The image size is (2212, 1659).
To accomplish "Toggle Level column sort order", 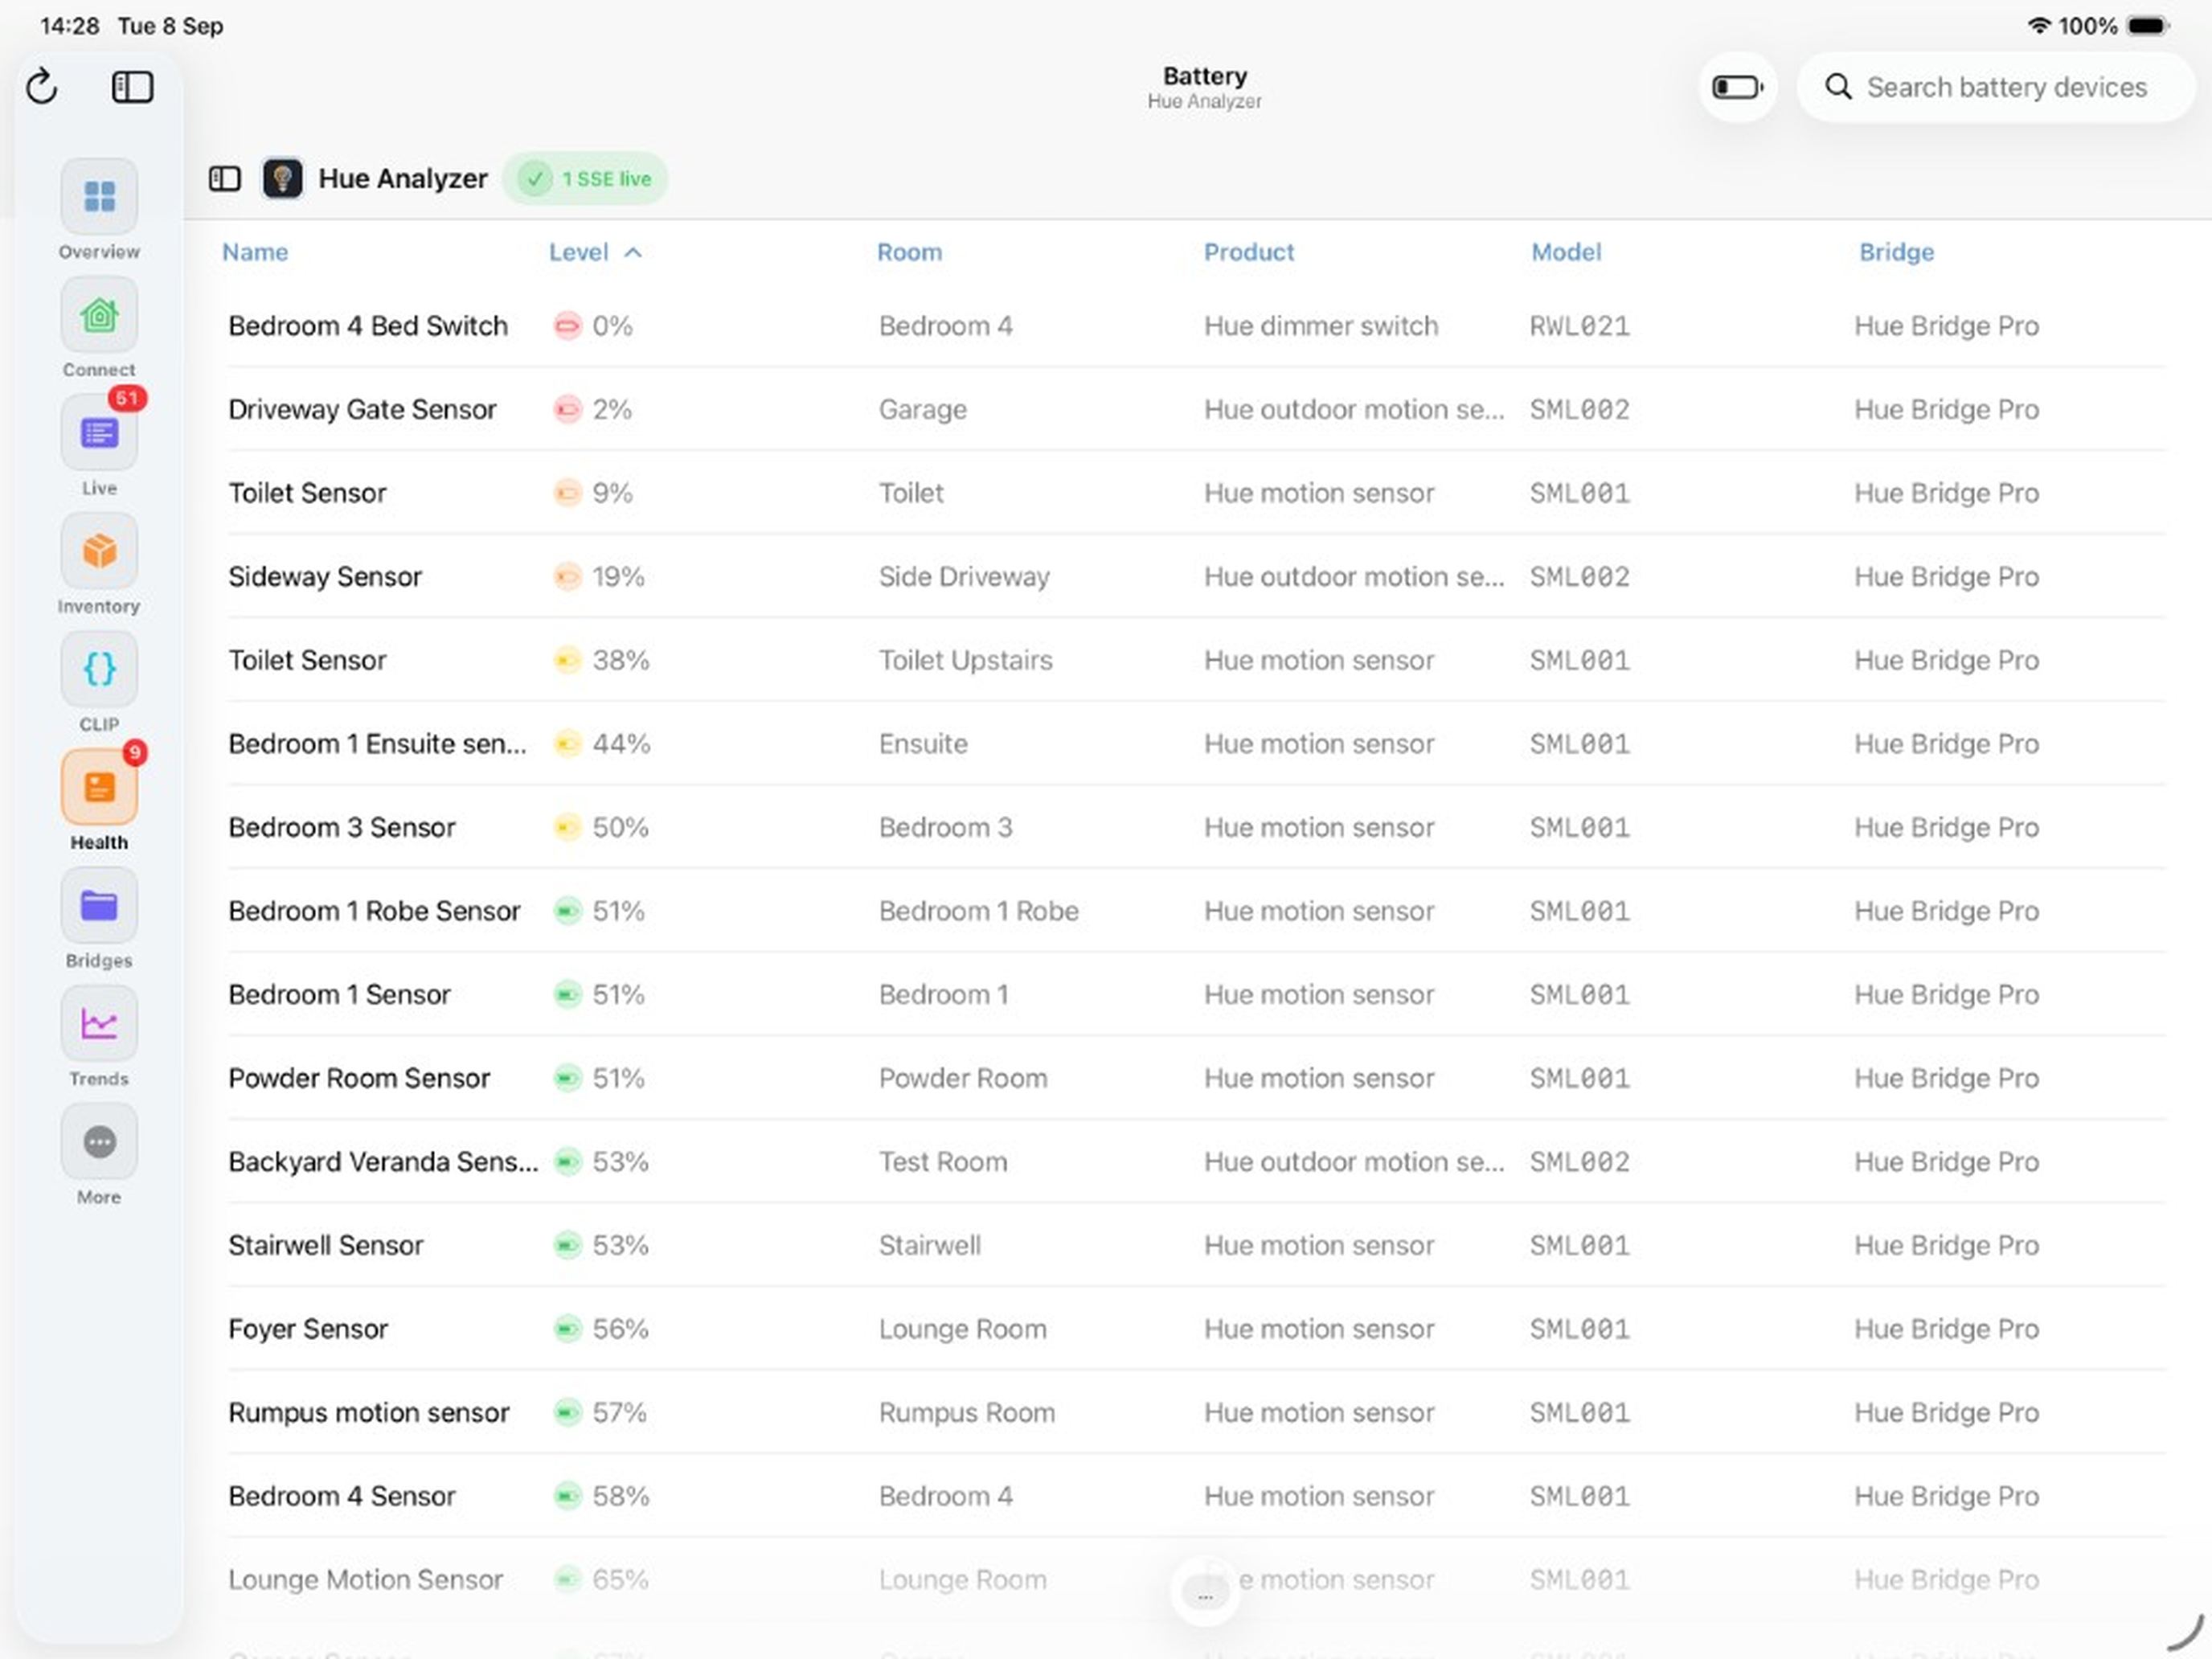I will click(594, 252).
